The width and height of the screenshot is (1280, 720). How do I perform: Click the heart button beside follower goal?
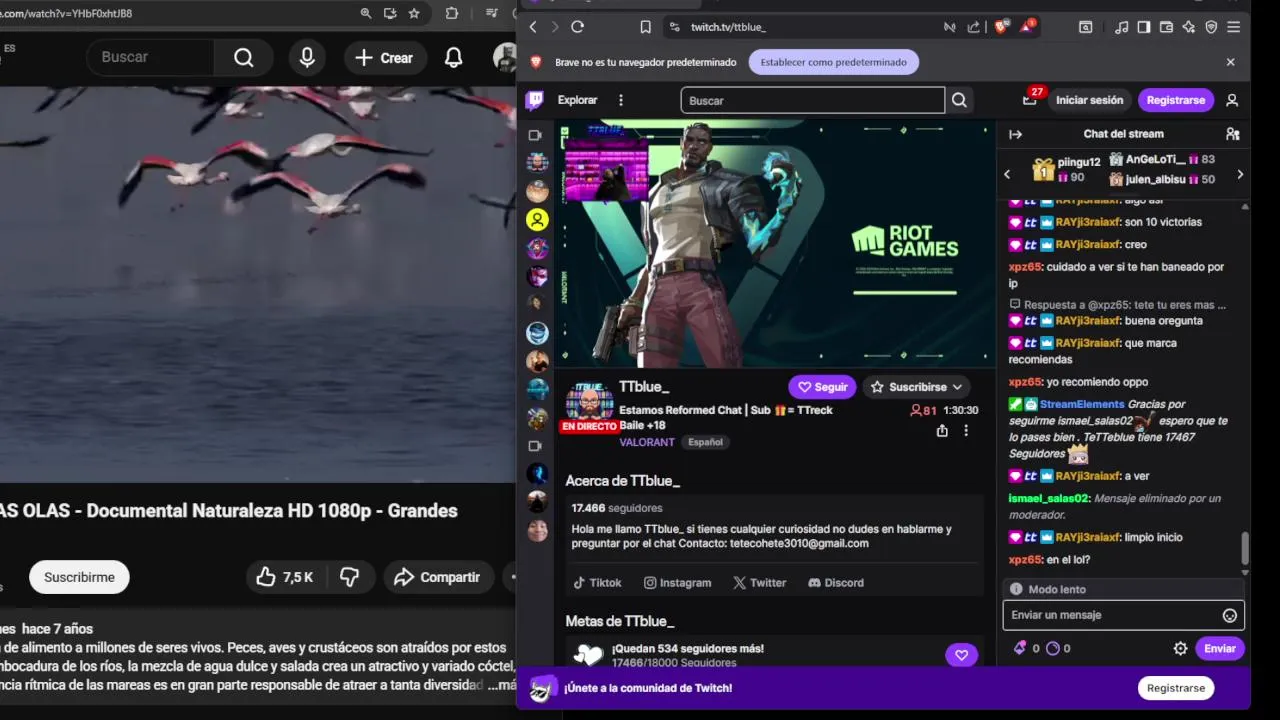961,655
